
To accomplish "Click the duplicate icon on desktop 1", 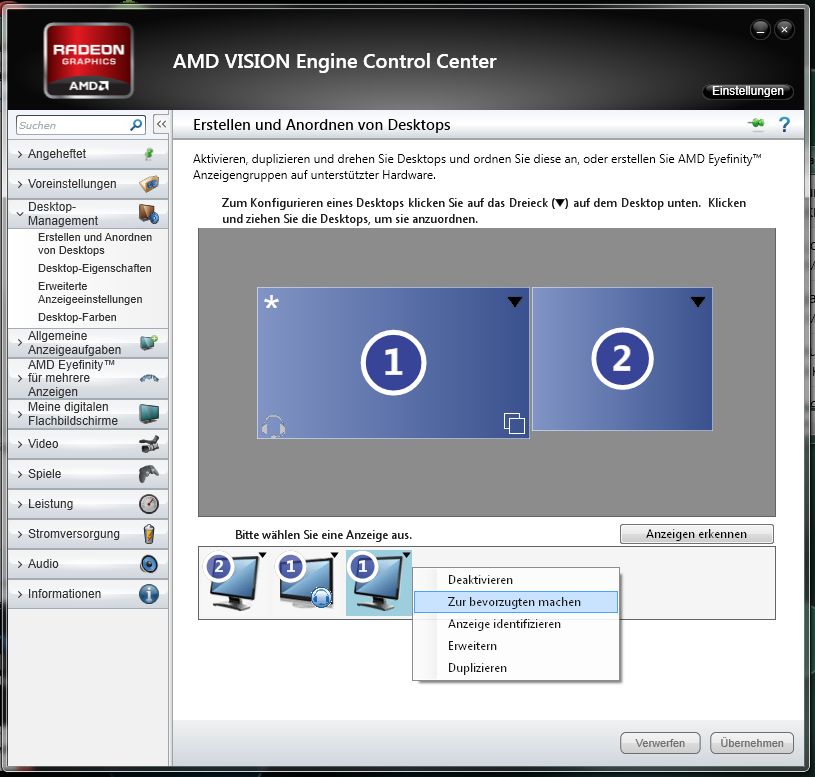I will (514, 423).
